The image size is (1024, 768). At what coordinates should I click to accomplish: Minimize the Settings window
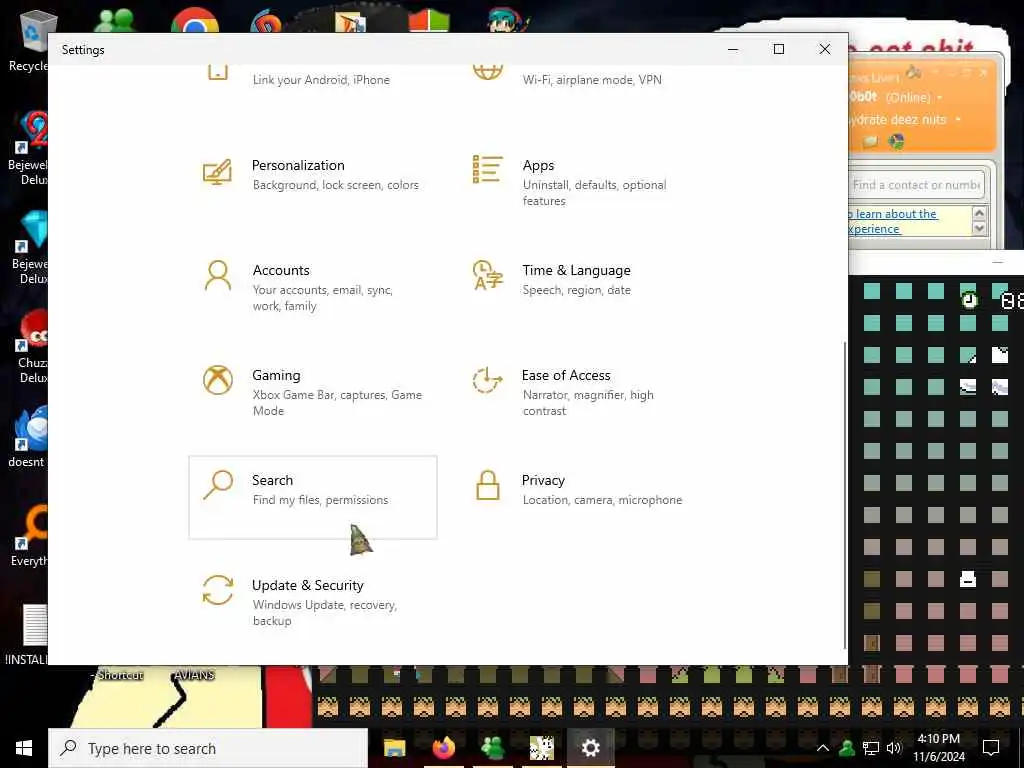[x=733, y=49]
